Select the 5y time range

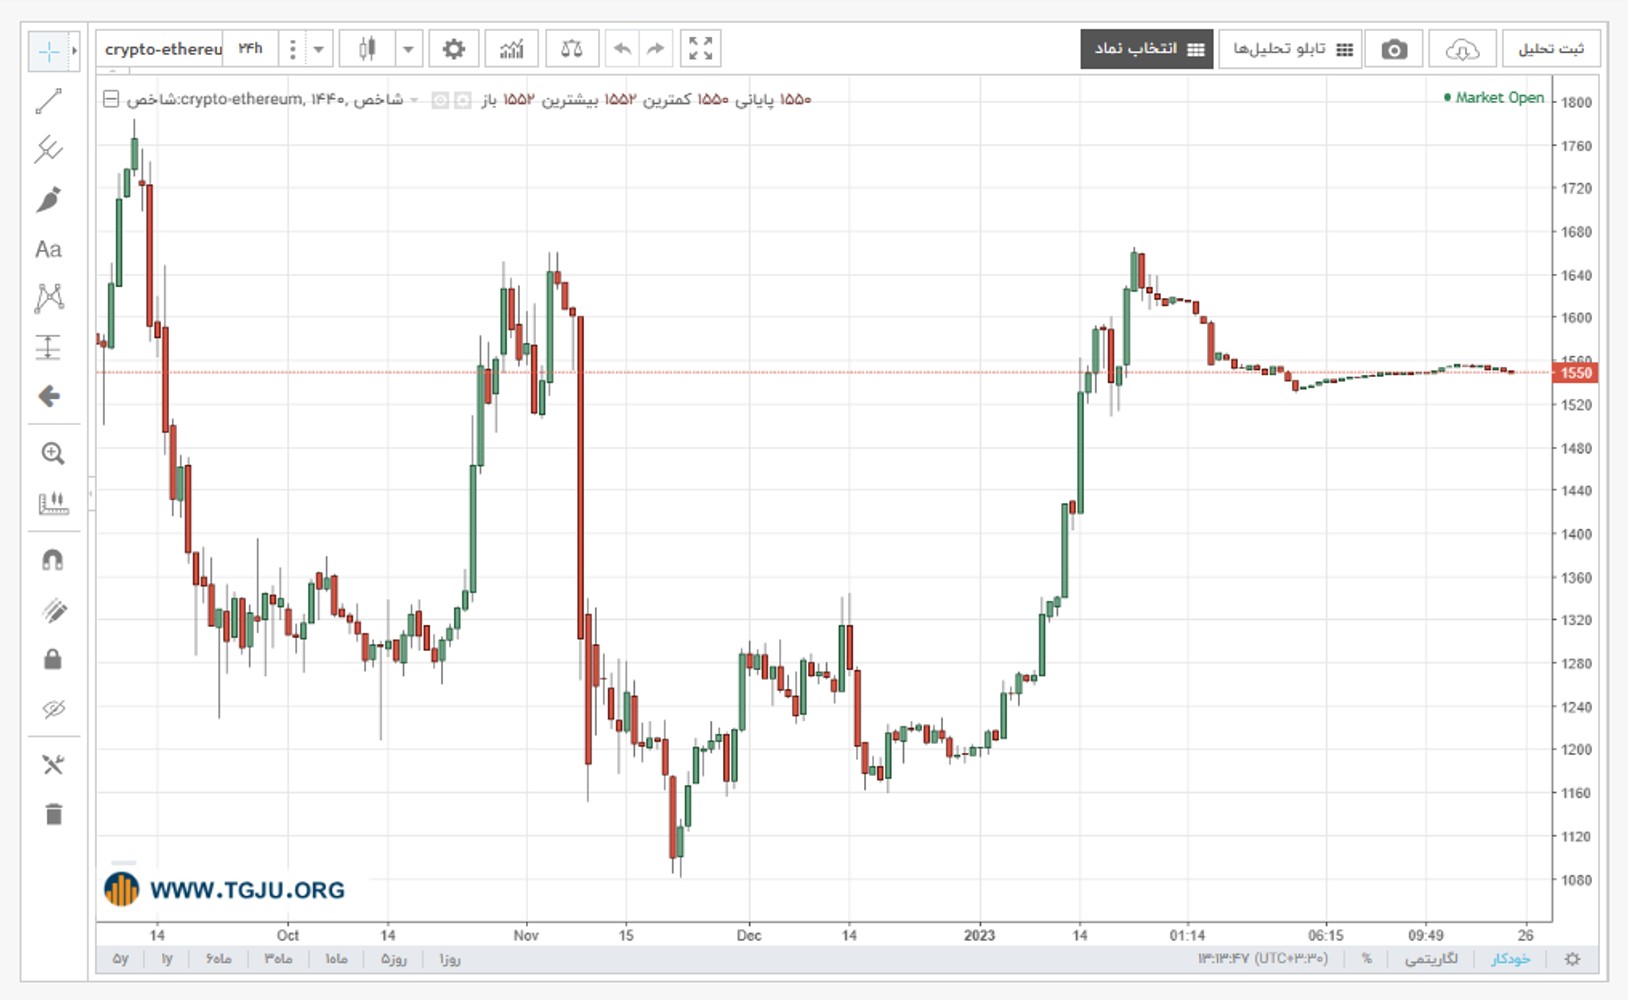pyautogui.click(x=120, y=959)
